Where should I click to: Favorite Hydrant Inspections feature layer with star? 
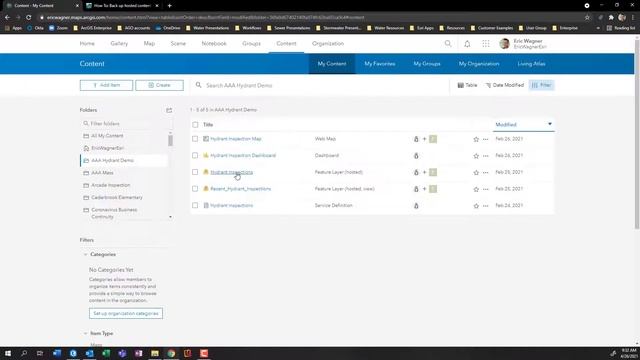point(476,173)
